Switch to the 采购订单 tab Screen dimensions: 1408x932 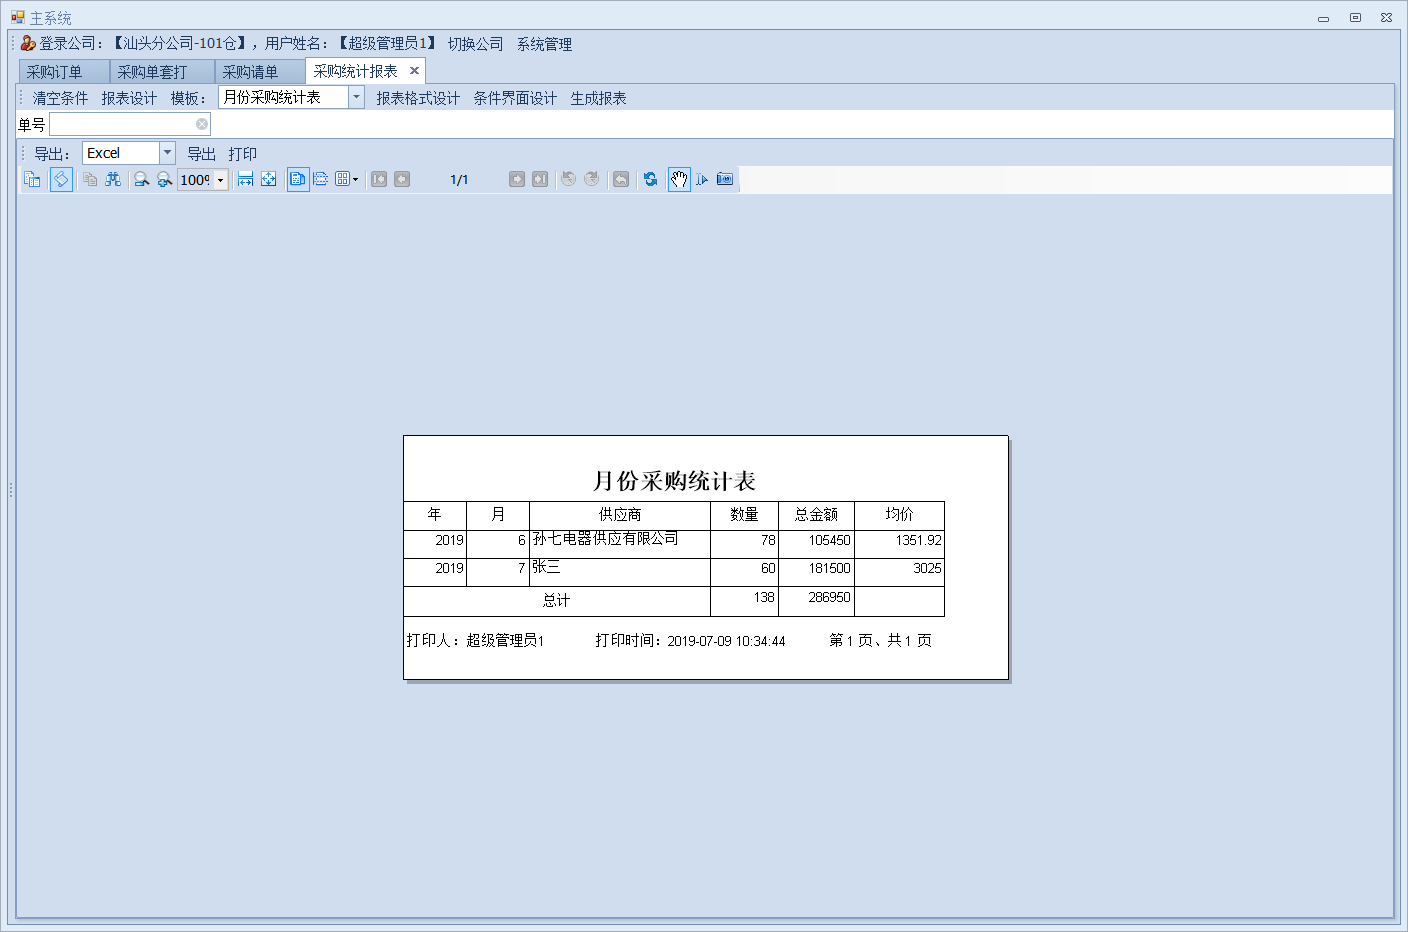pyautogui.click(x=55, y=72)
